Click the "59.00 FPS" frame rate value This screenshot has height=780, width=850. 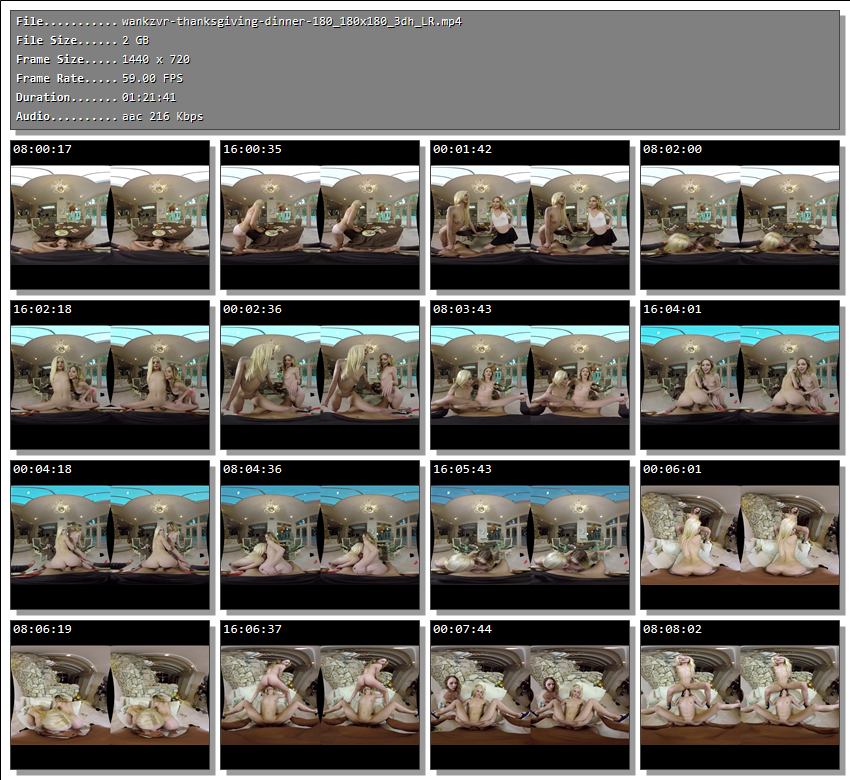tap(152, 79)
